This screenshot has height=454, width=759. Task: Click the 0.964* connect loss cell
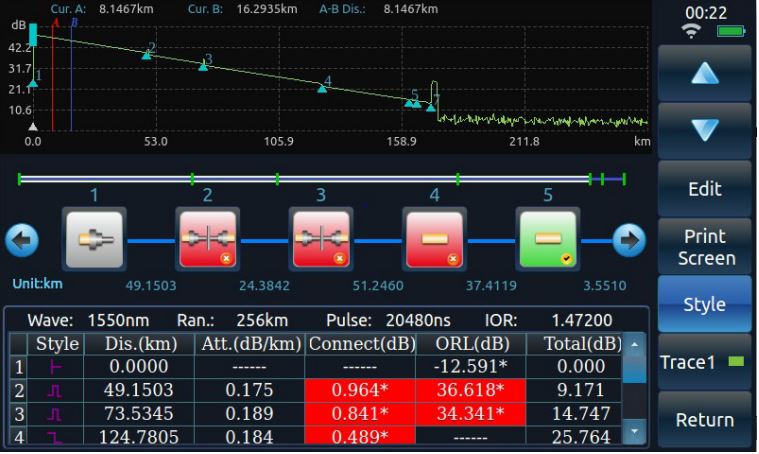360,390
